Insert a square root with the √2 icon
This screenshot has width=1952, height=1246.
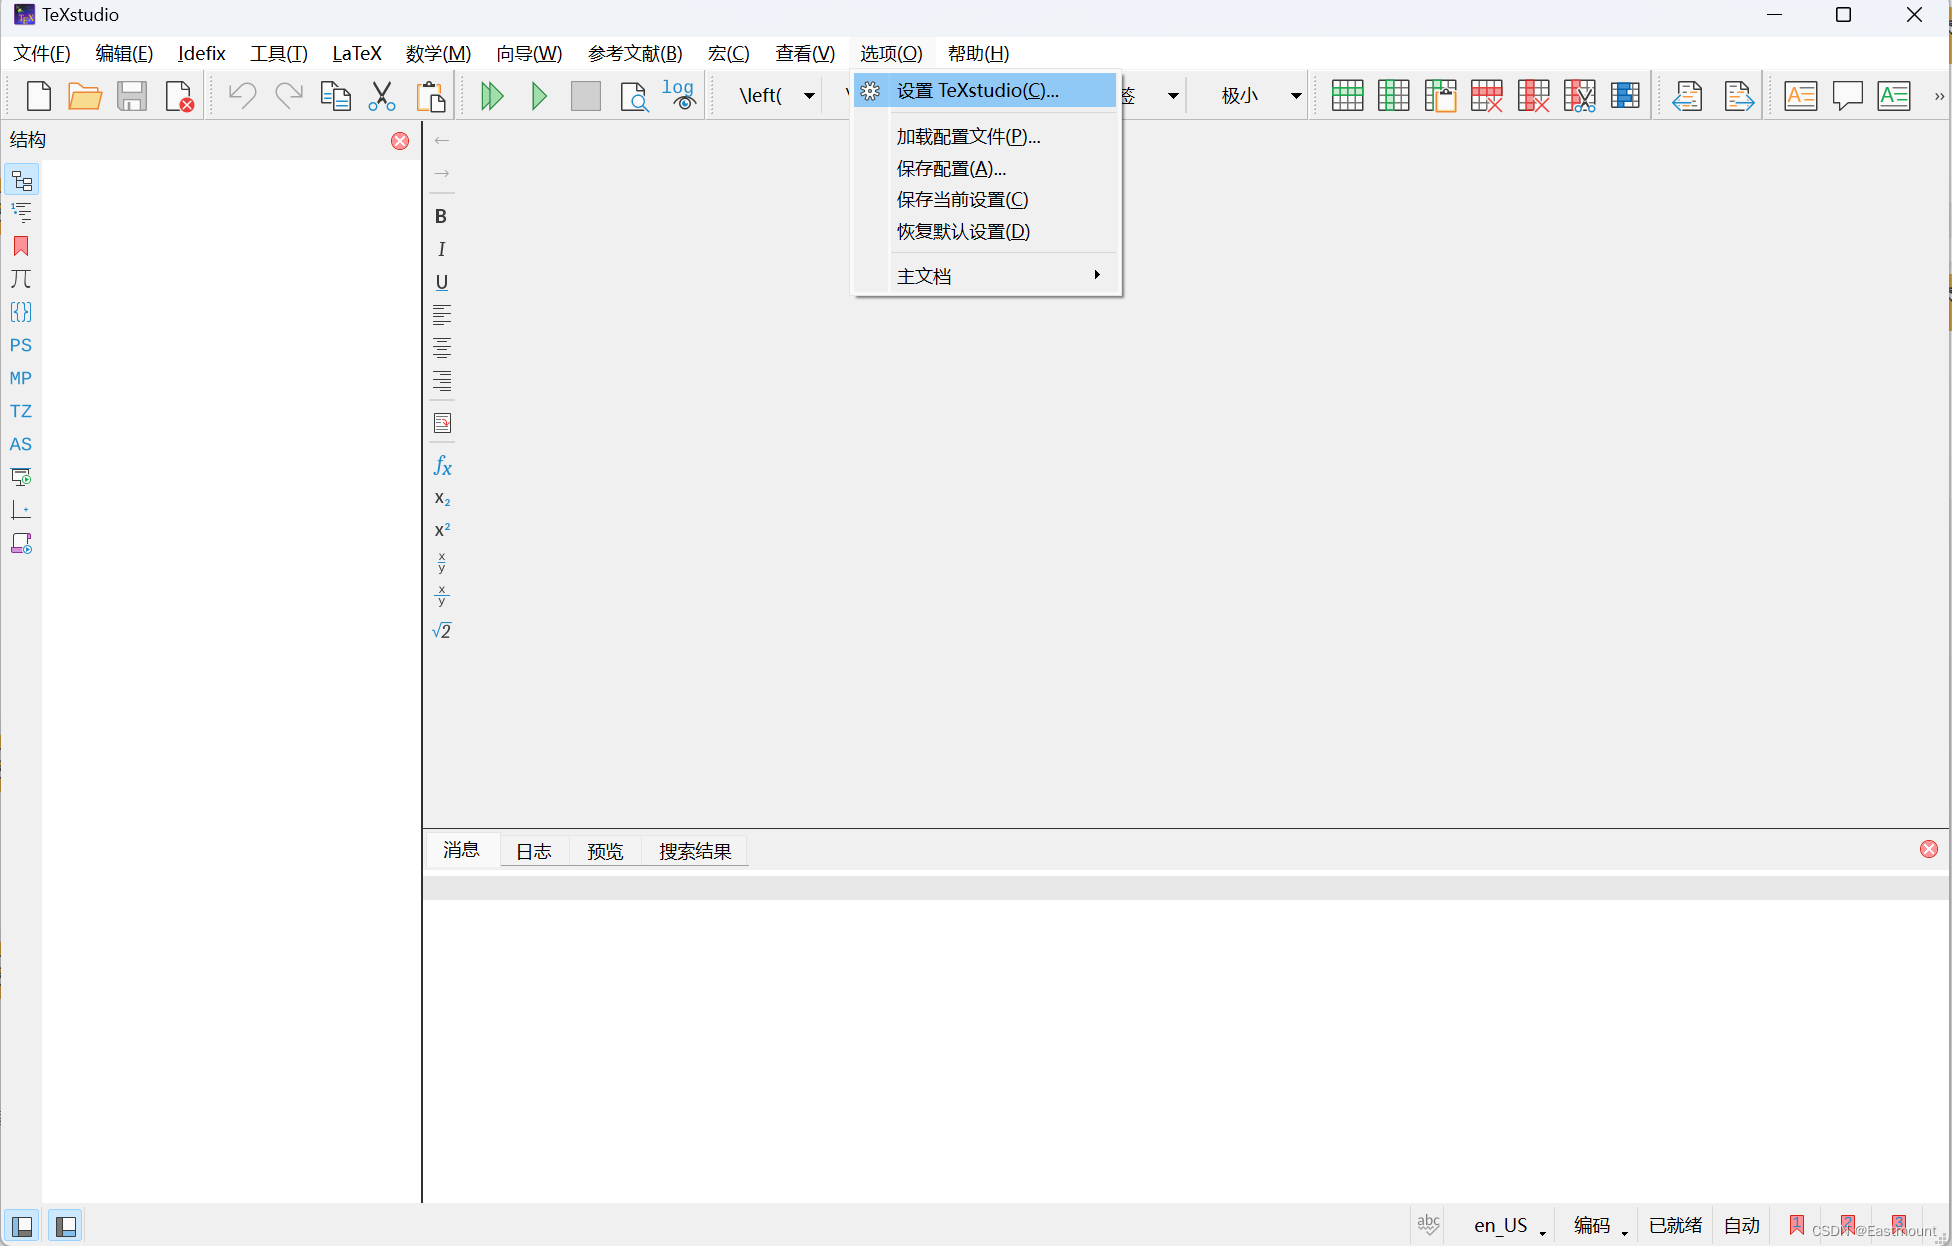point(441,631)
